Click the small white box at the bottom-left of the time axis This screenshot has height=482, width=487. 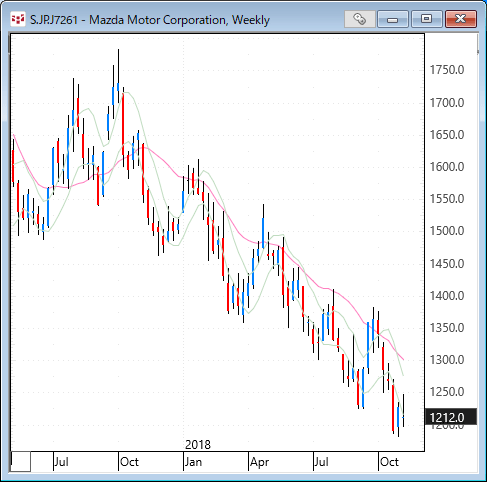point(21,462)
